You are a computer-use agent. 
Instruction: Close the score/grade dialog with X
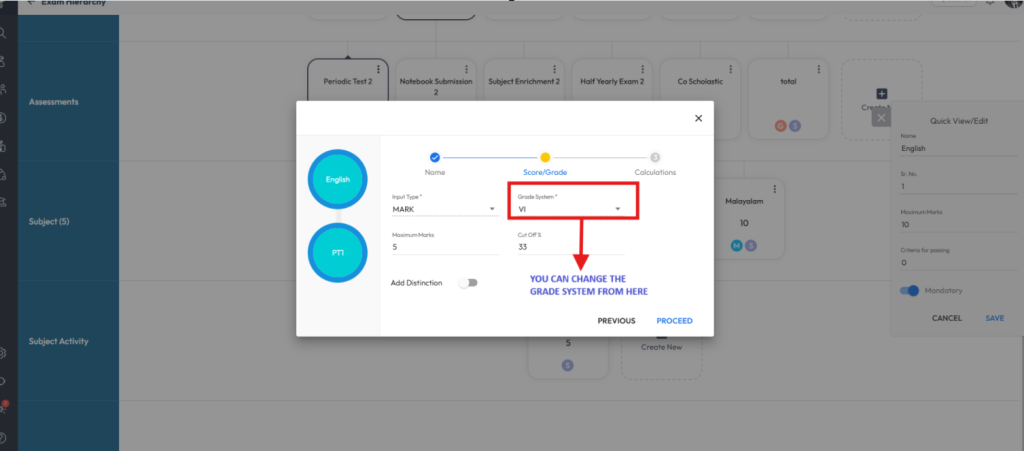coord(698,118)
